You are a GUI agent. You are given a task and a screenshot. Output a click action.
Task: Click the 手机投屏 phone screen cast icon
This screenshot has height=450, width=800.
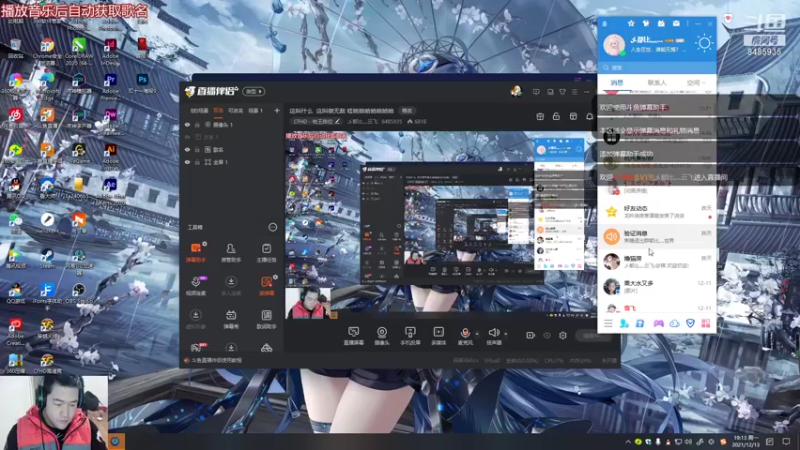[x=410, y=336]
